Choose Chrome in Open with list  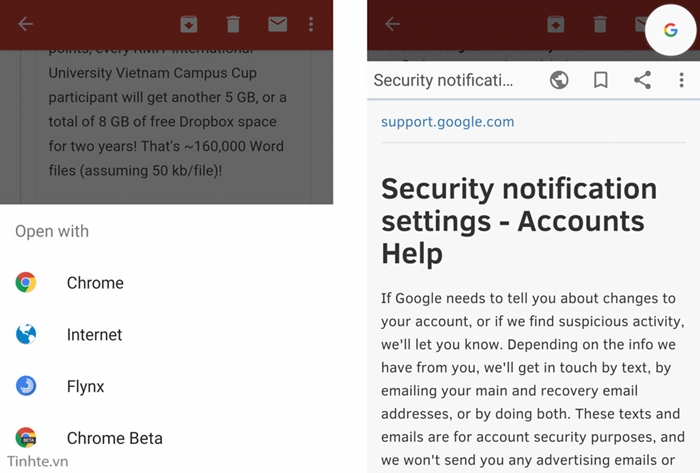coord(167,283)
